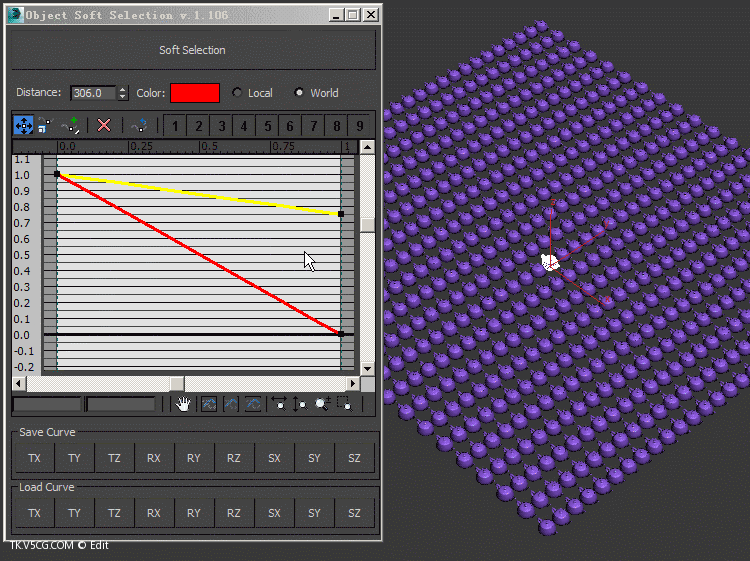
Task: Click the red X Delete point icon
Action: (x=104, y=126)
